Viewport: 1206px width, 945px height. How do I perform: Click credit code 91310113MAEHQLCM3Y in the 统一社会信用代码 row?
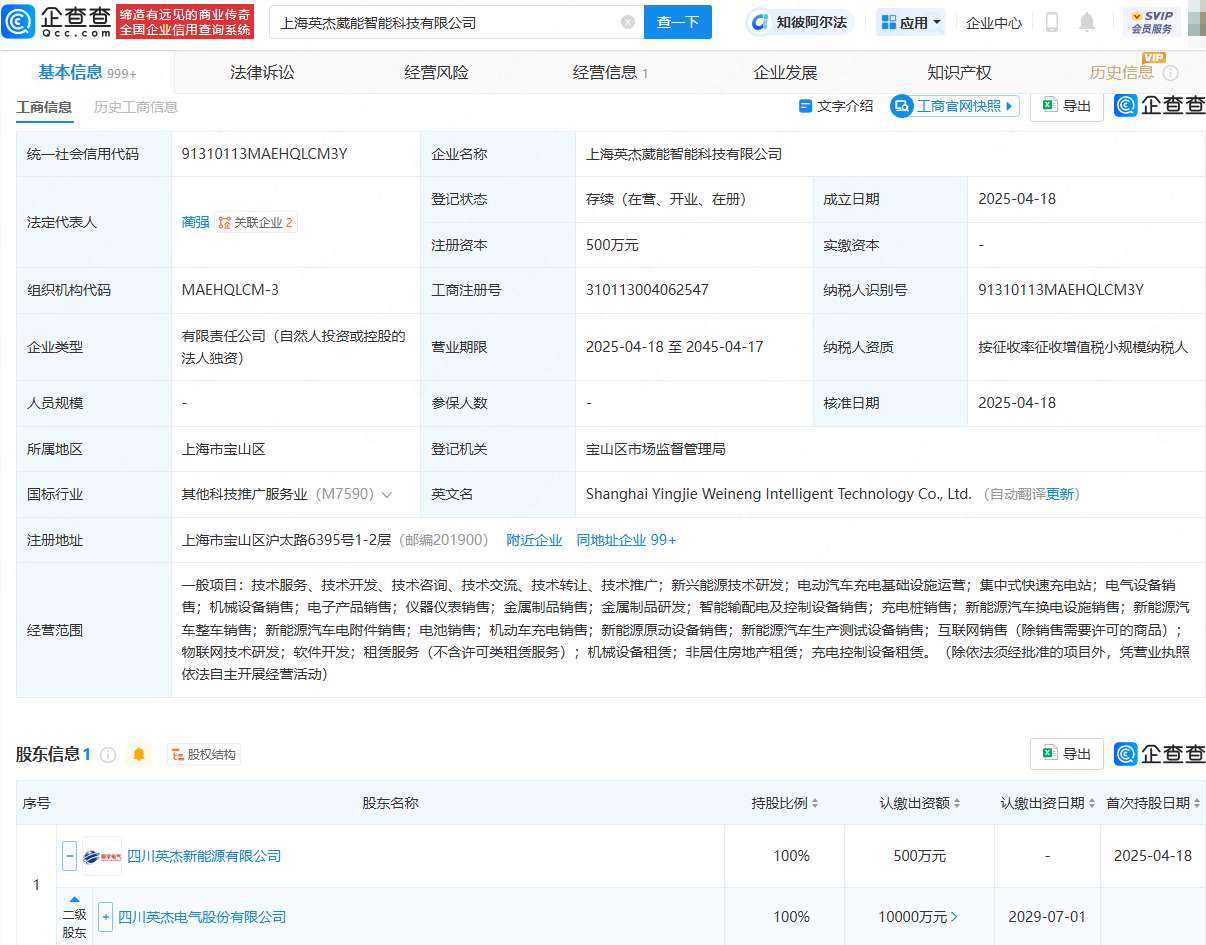(x=264, y=154)
